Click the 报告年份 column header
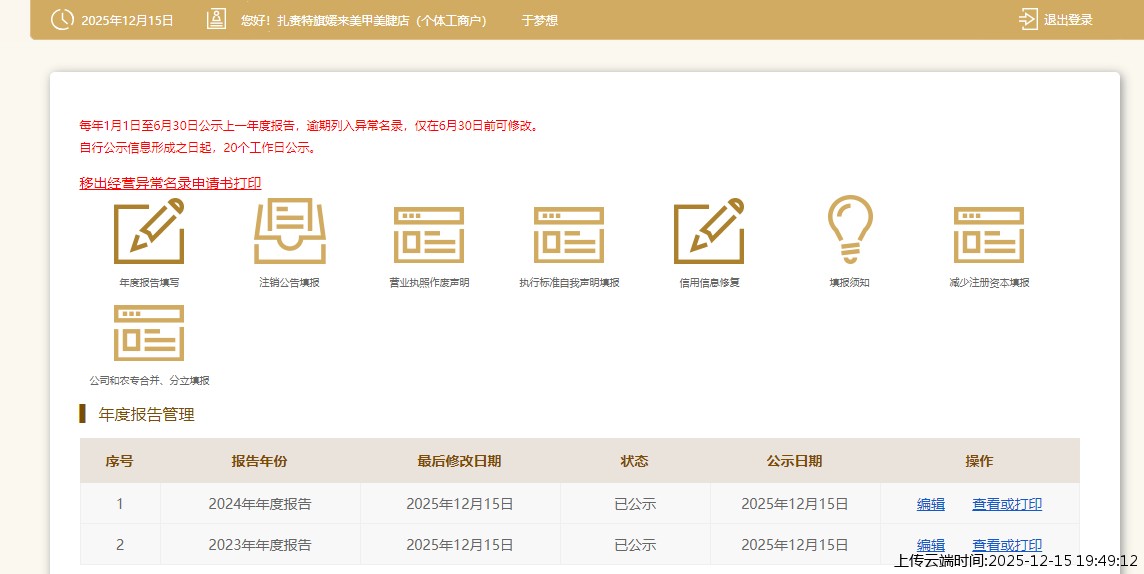The width and height of the screenshot is (1144, 574). pos(260,461)
